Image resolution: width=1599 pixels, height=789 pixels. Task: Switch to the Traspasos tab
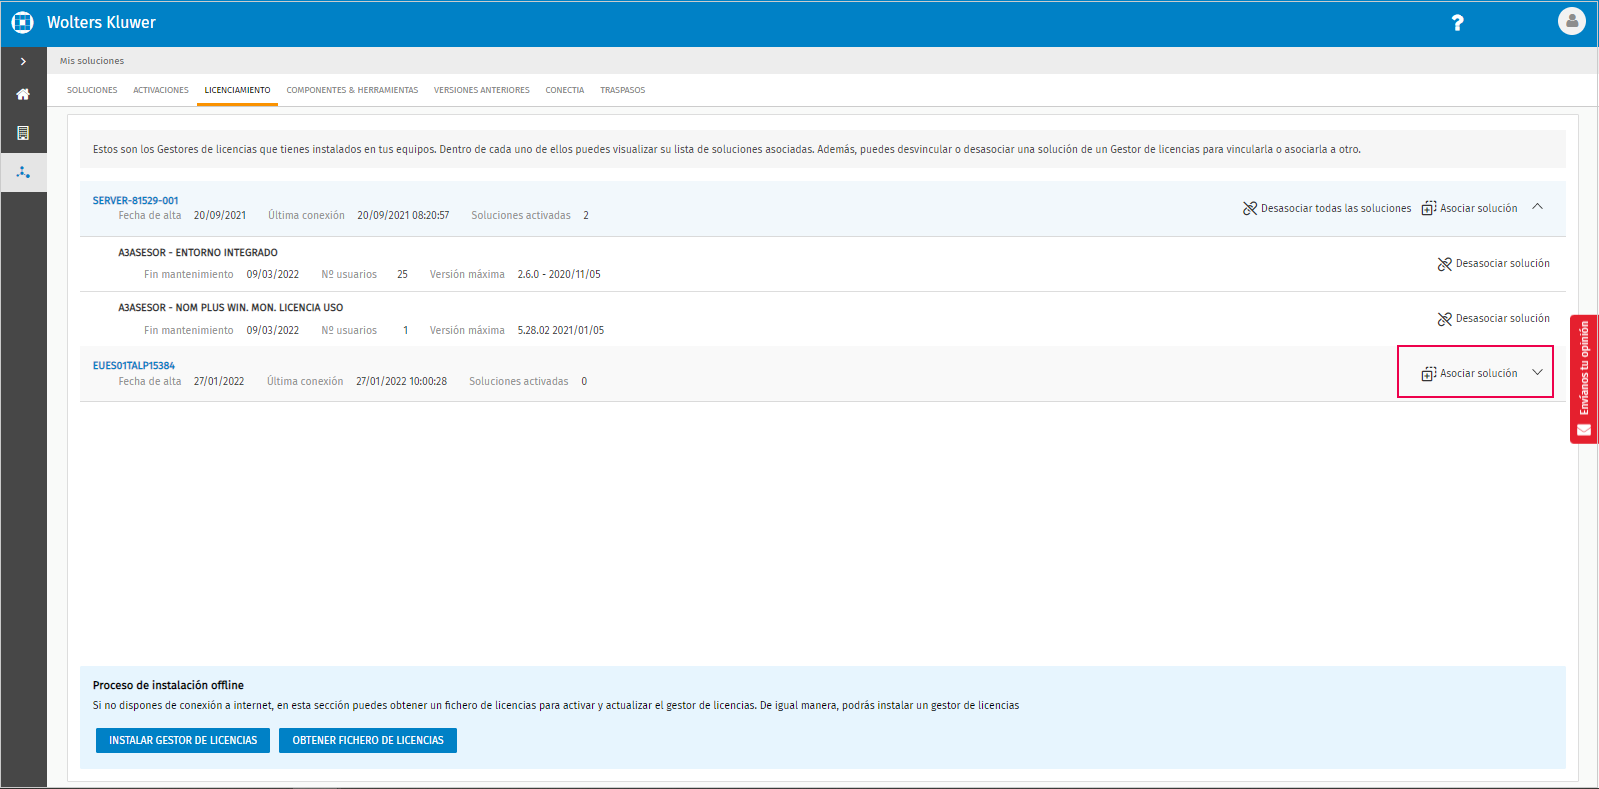point(622,90)
